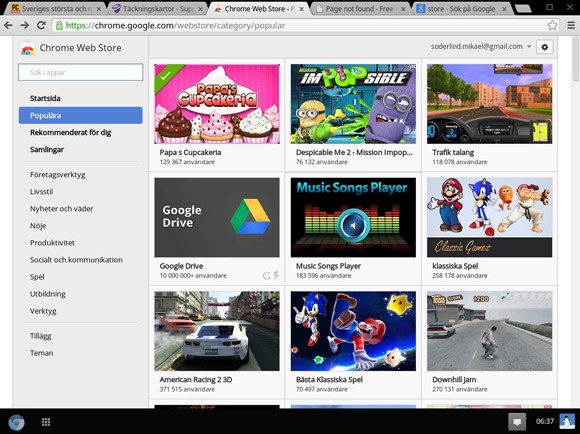580x434 pixels.
Task: Open the Trafik talang thumbnail
Action: [489, 104]
